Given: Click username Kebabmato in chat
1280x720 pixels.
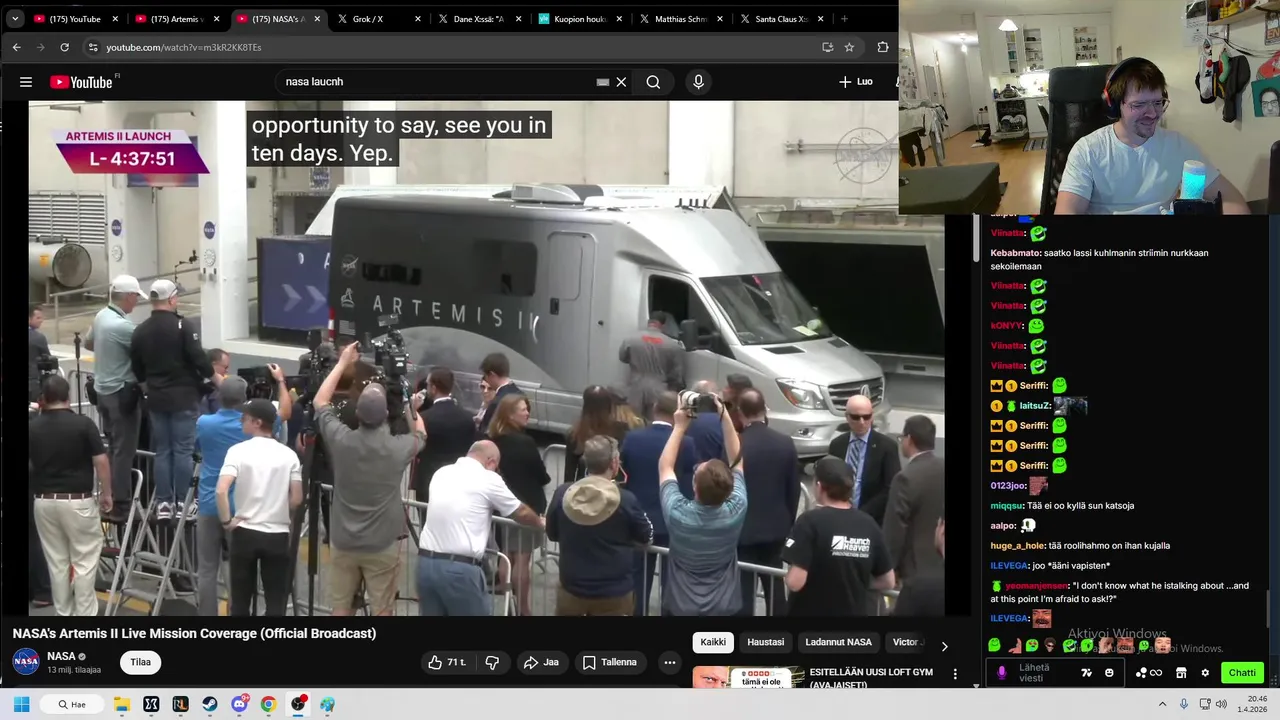Looking at the screenshot, I should click(x=1014, y=253).
